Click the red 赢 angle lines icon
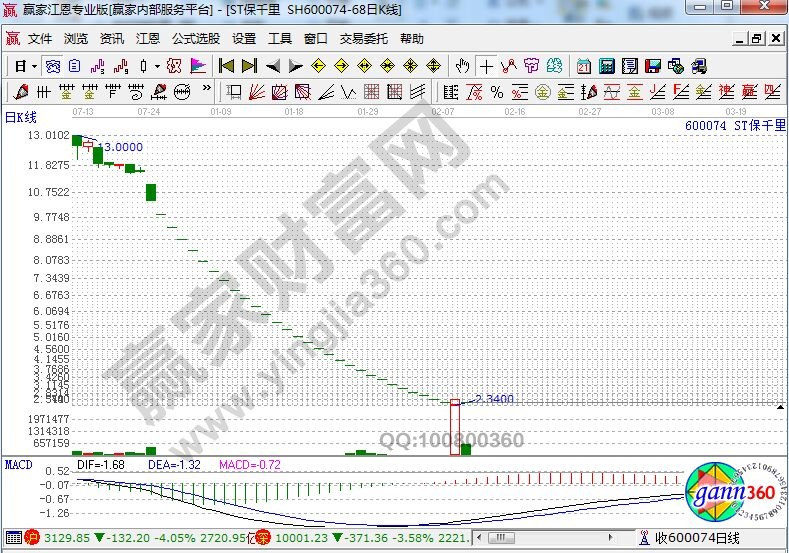Image resolution: width=789 pixels, height=553 pixels. coord(750,92)
